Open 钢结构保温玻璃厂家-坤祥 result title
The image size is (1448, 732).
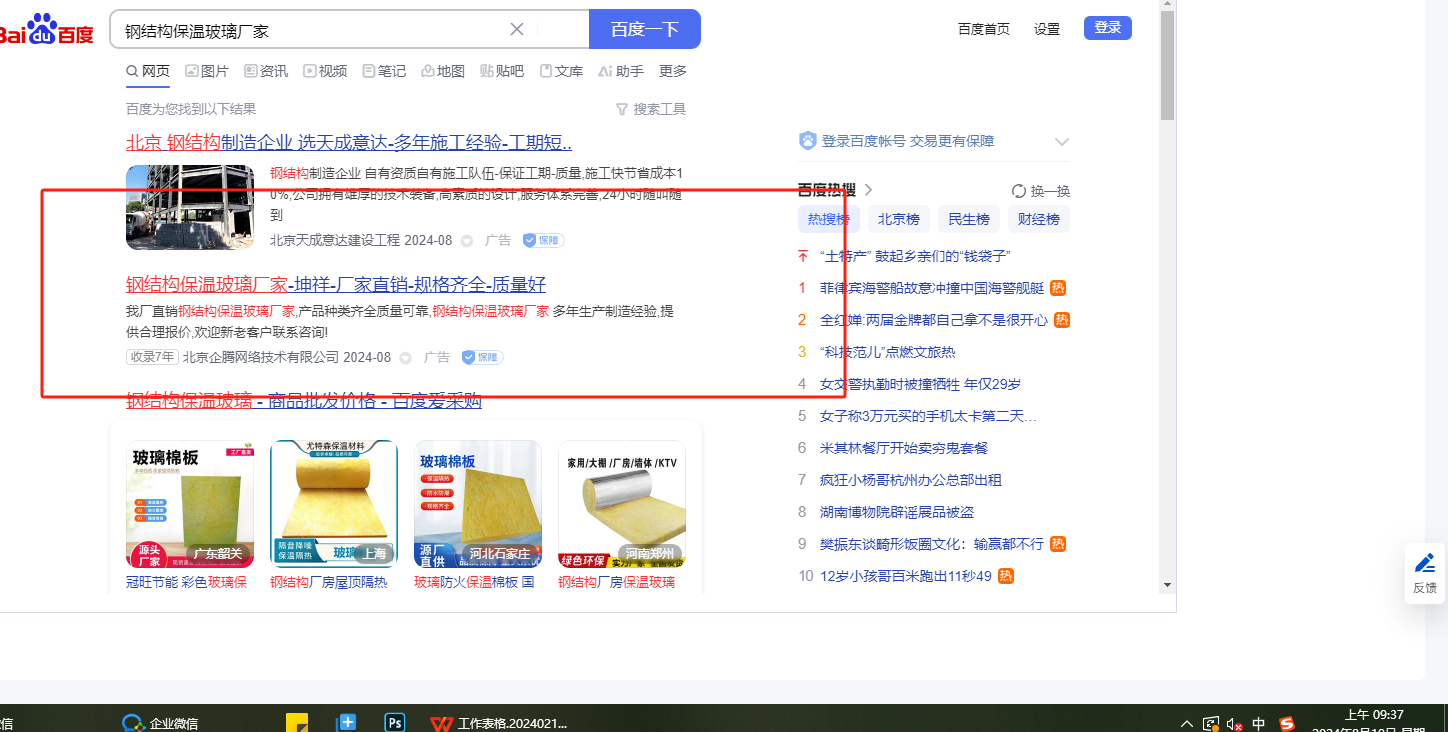click(x=336, y=284)
